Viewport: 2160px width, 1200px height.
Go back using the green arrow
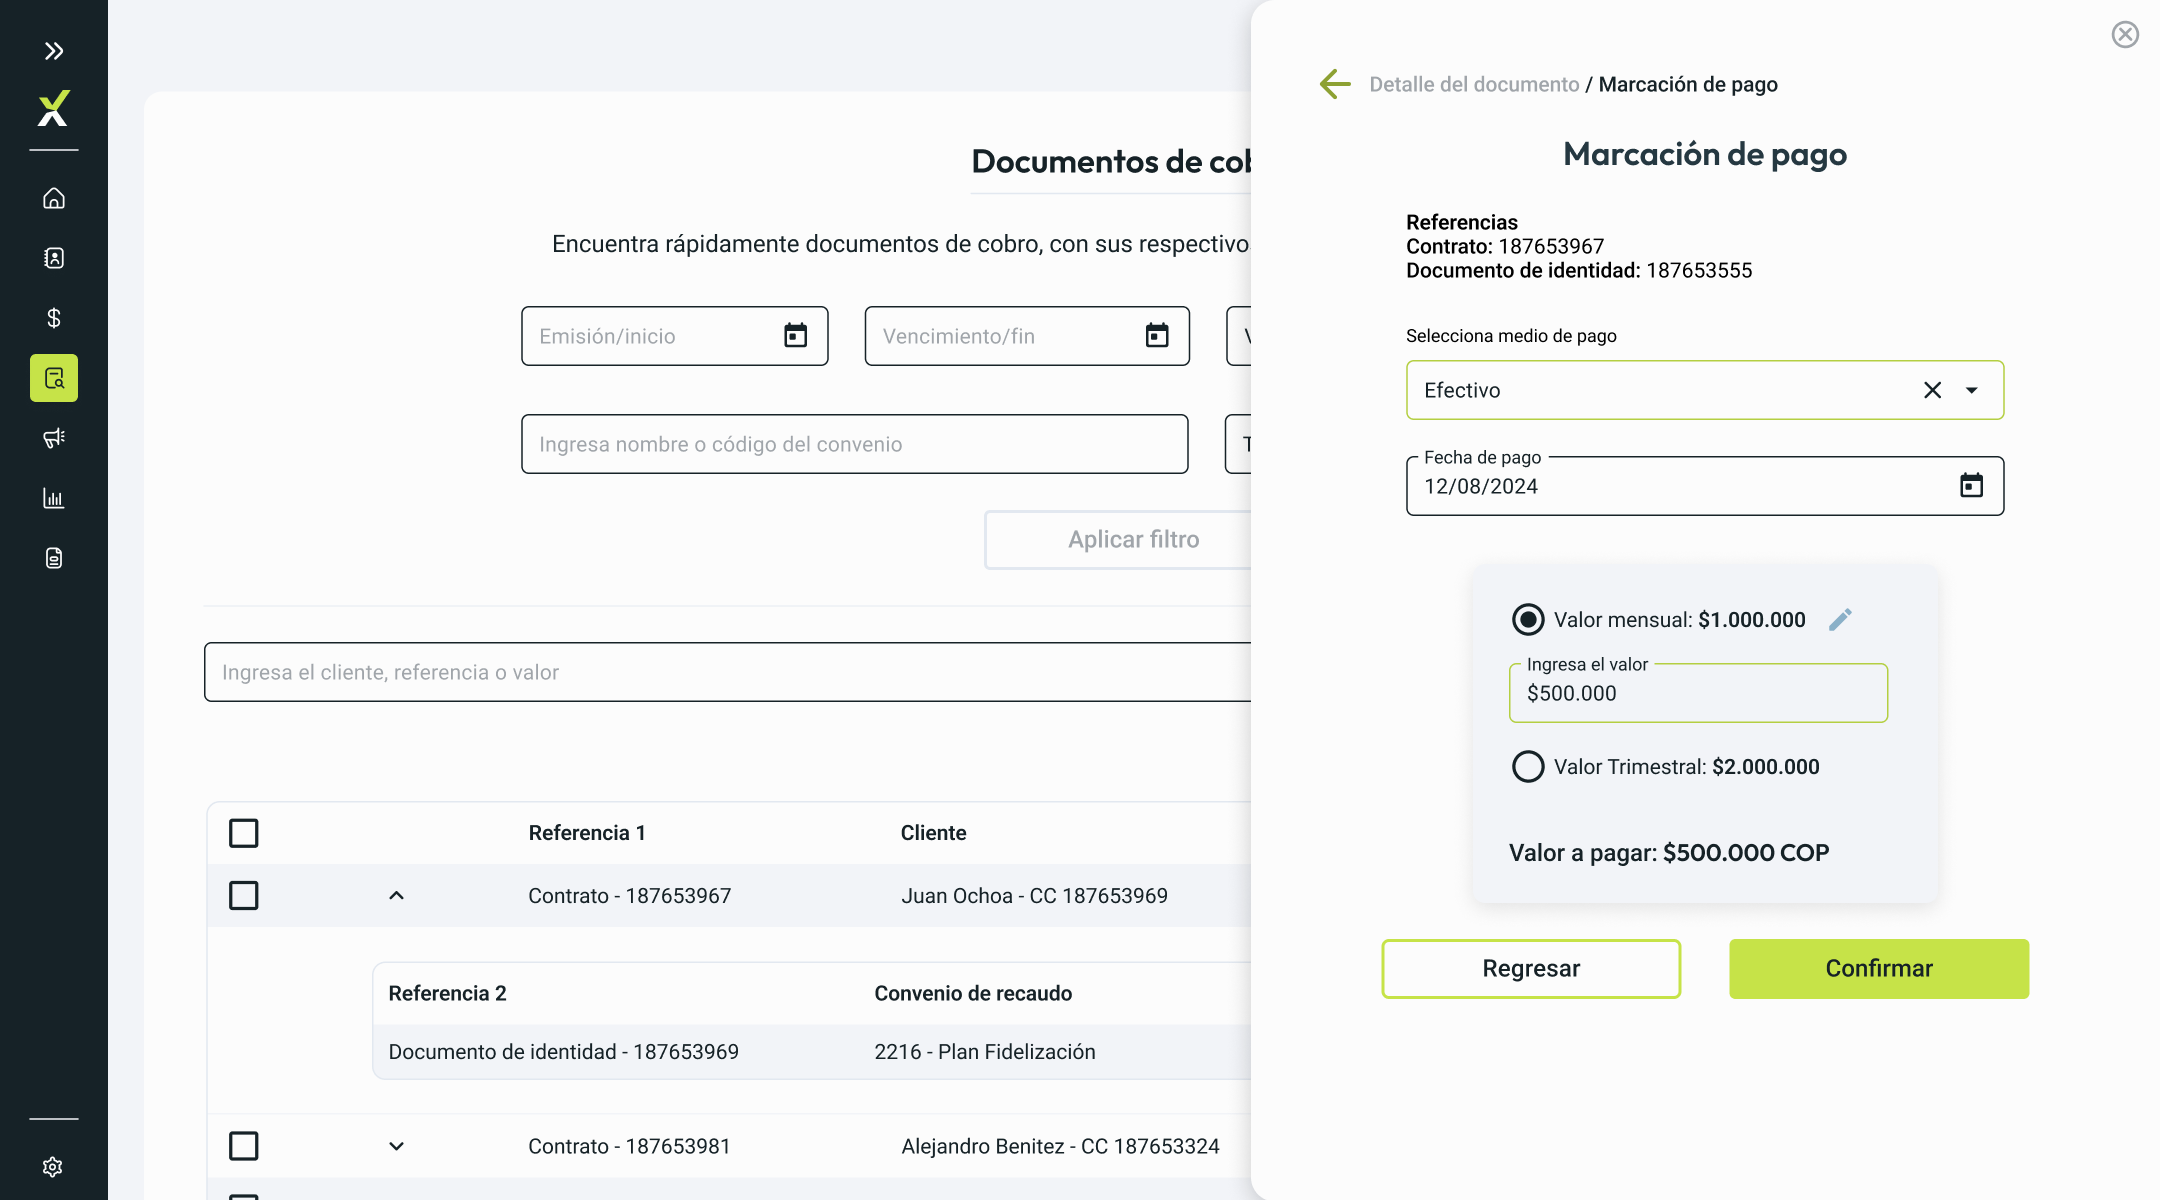(x=1335, y=84)
